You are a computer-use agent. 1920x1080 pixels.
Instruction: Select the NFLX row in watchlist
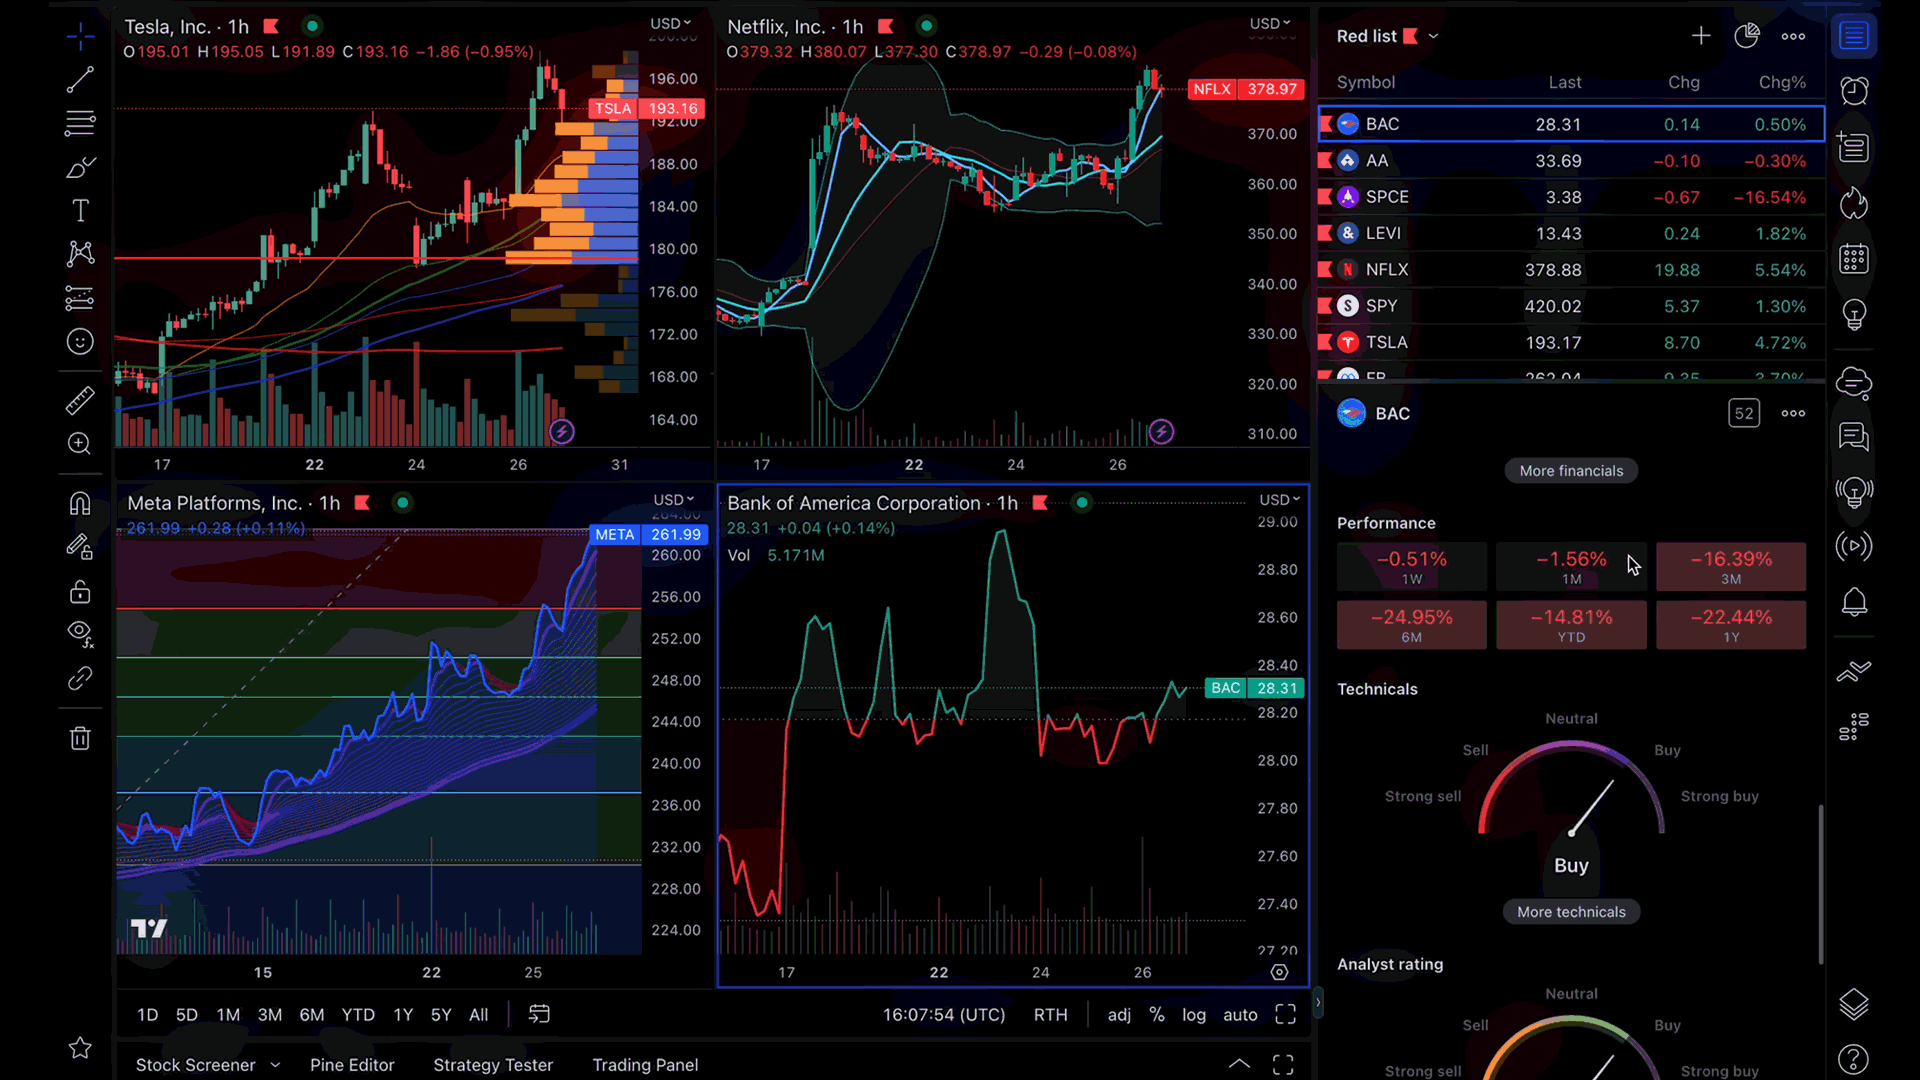click(1571, 270)
